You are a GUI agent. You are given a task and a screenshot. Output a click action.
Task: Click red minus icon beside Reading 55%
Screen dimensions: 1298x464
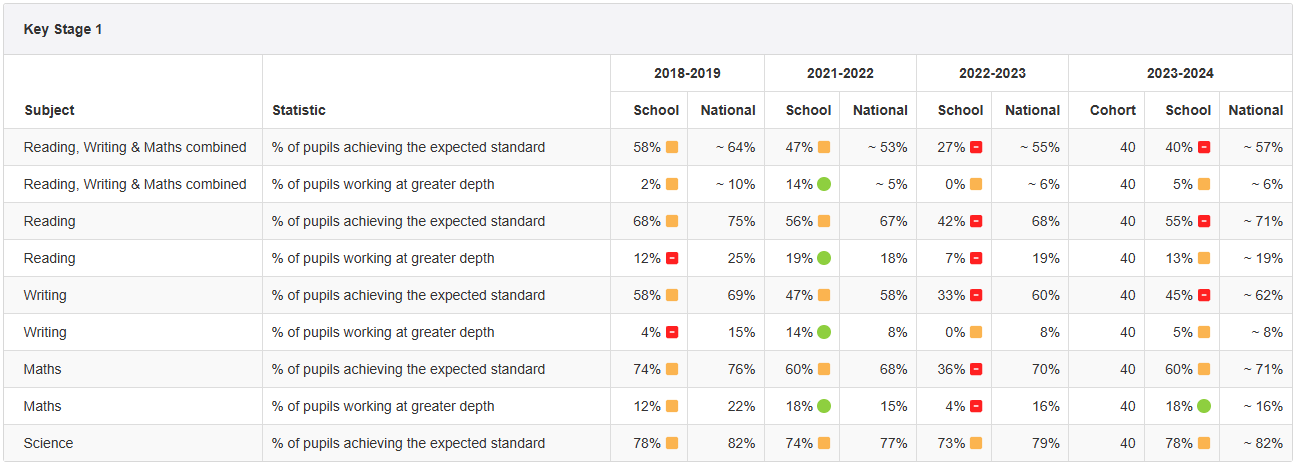(1204, 221)
